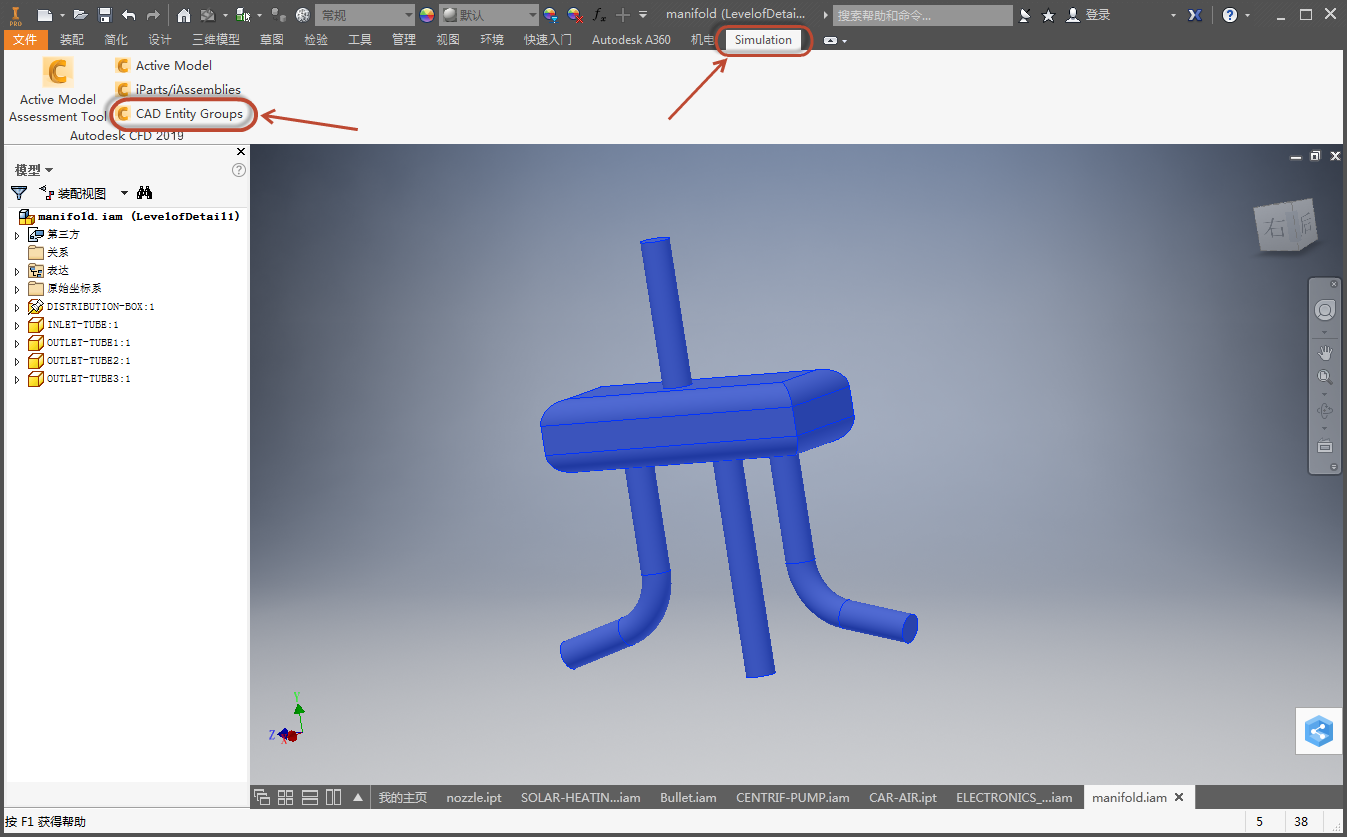Switch to the 三维模型 ribbon tab

[216, 40]
